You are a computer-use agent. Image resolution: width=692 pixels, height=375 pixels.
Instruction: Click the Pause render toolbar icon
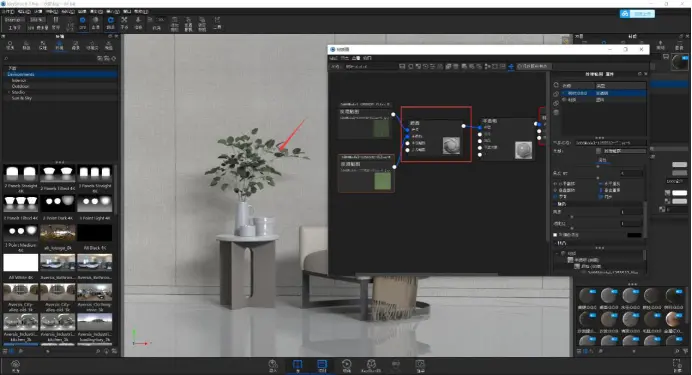pyautogui.click(x=56, y=23)
